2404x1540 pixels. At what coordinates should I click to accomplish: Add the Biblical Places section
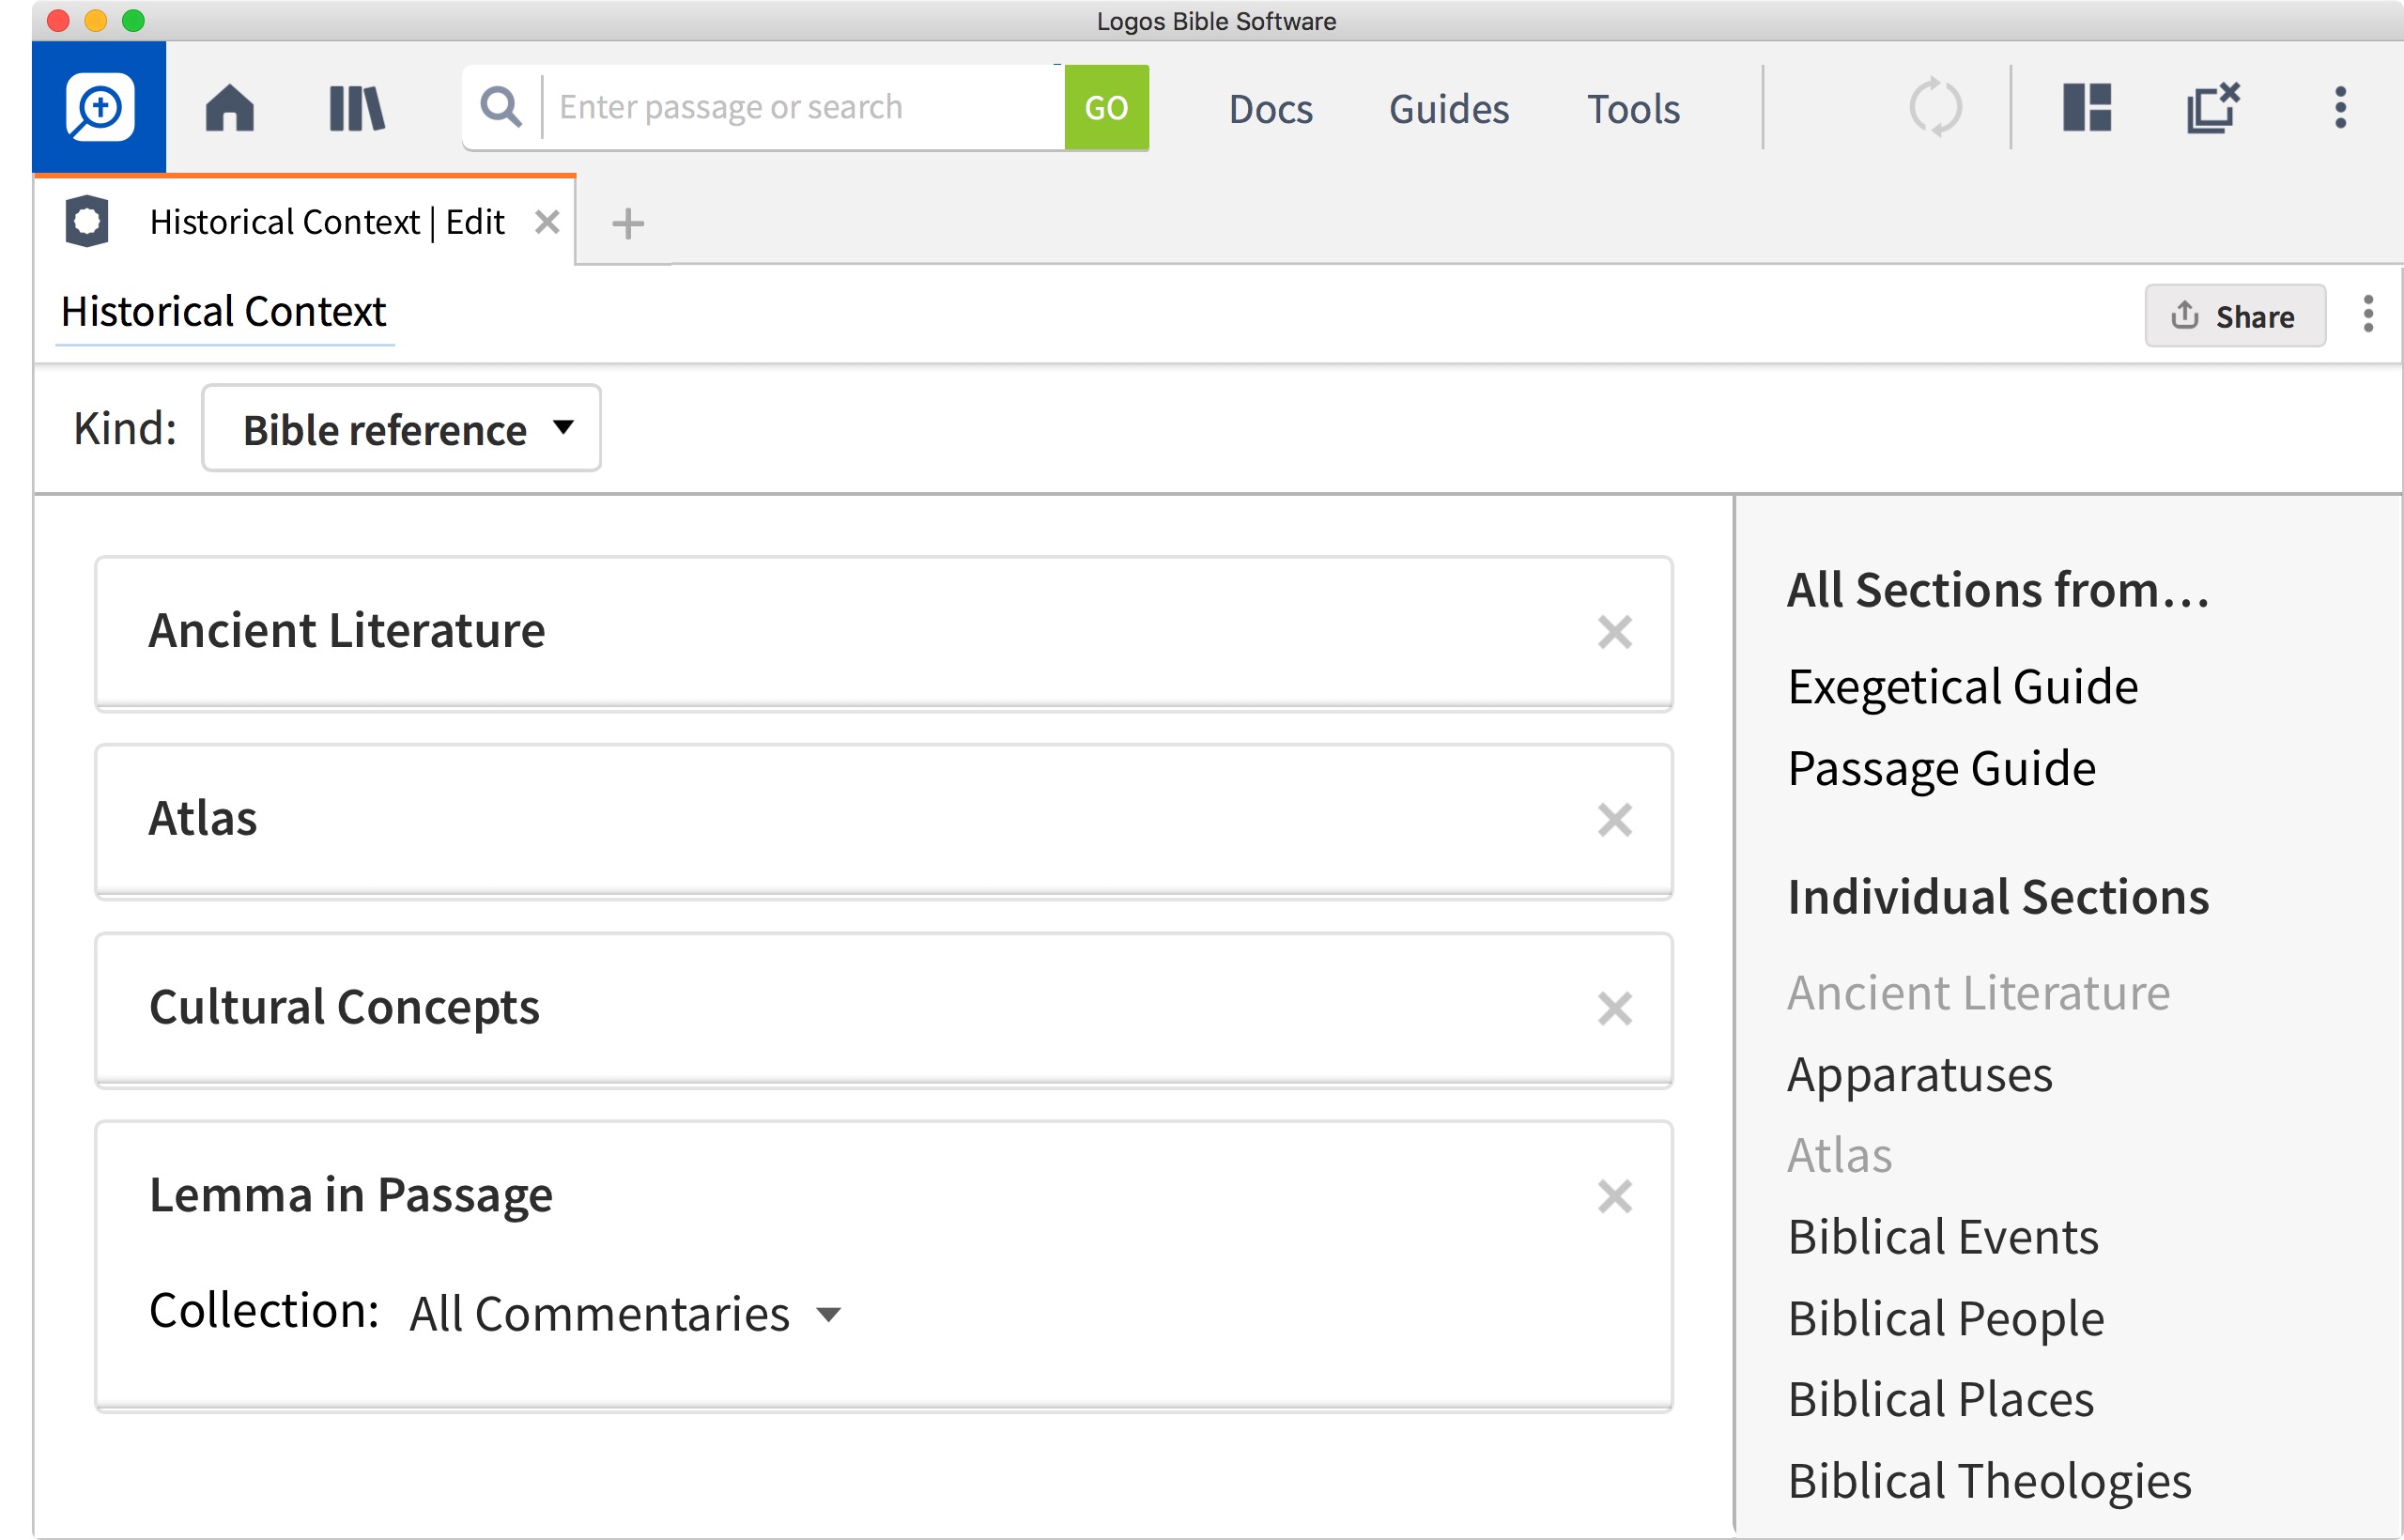click(x=1940, y=1398)
